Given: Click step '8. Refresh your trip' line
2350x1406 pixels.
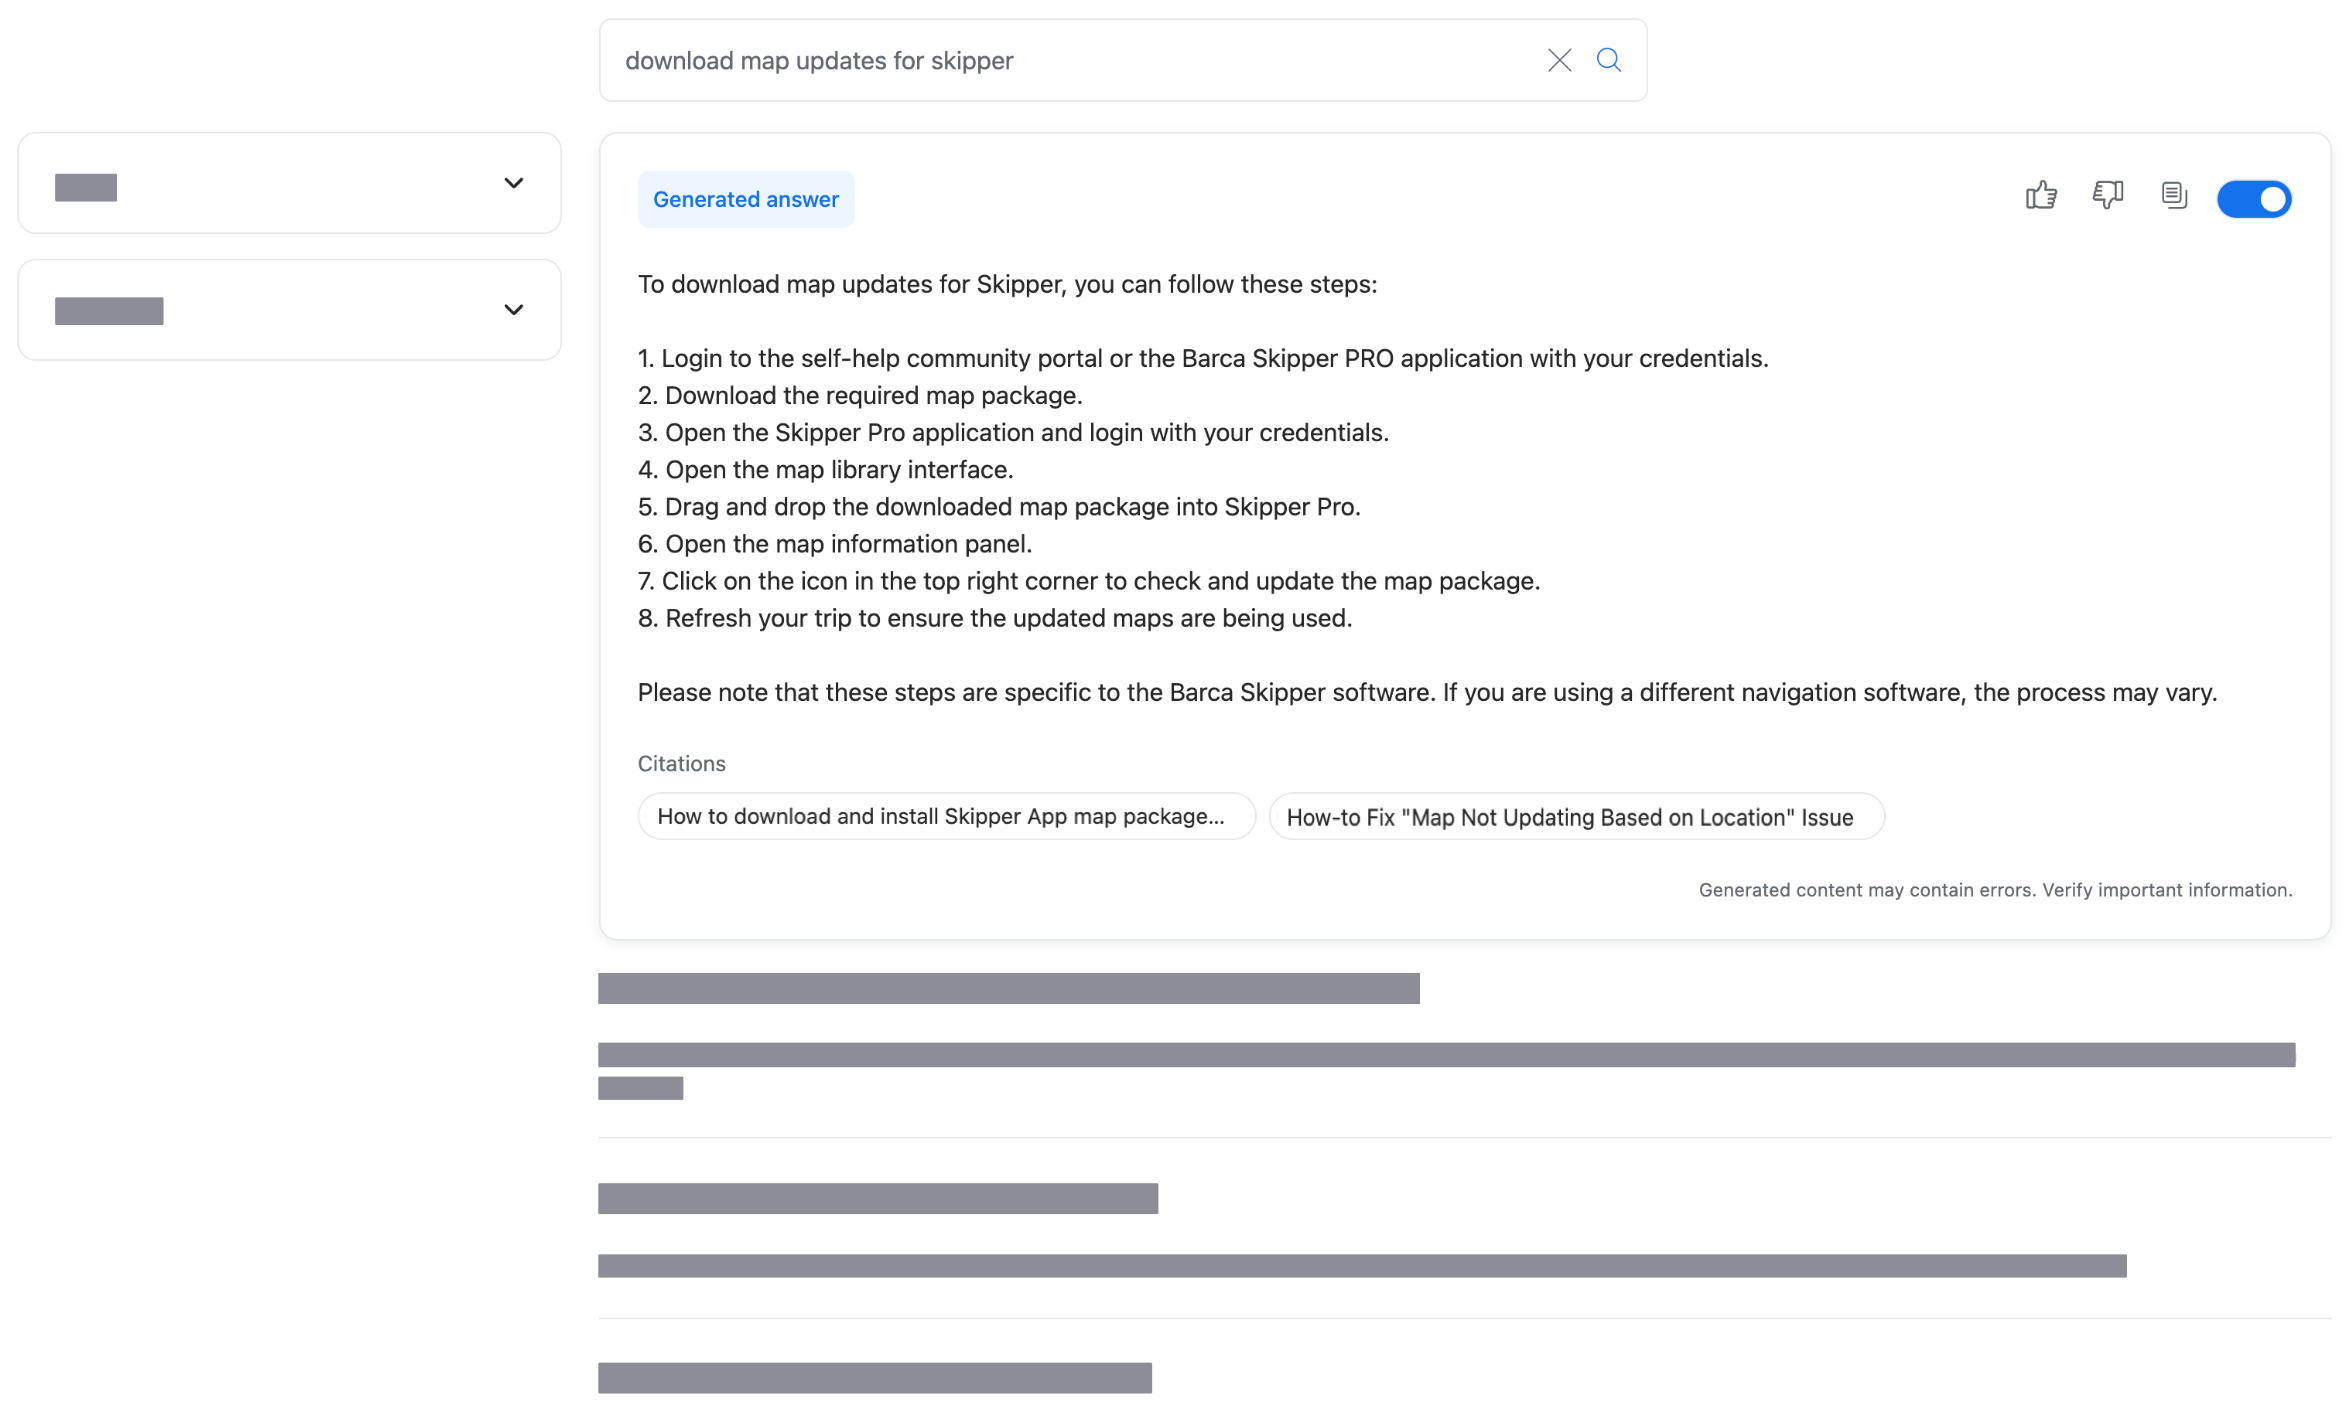Looking at the screenshot, I should point(995,618).
